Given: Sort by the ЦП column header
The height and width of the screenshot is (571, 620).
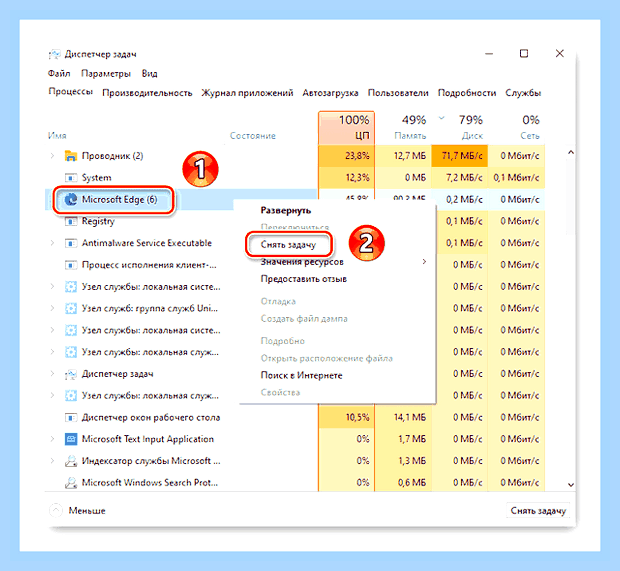Looking at the screenshot, I should [347, 128].
